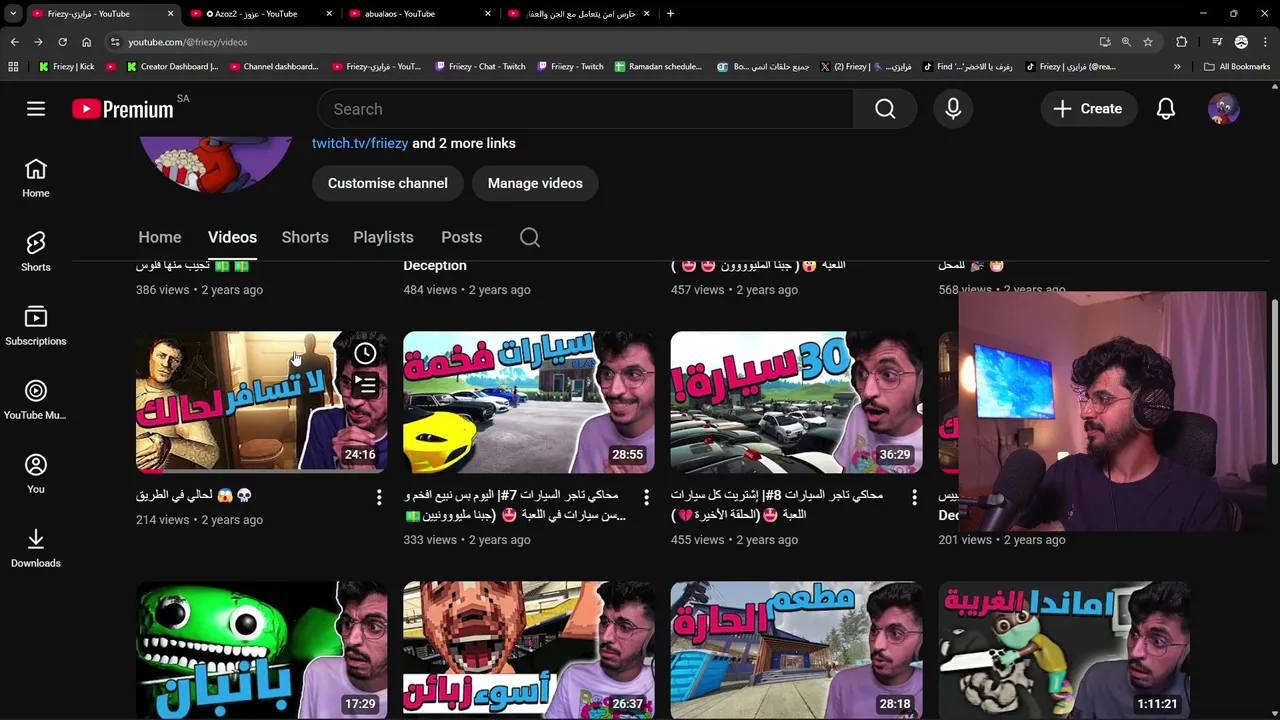Image resolution: width=1280 pixels, height=720 pixels.
Task: Click Manage videos button
Action: pyautogui.click(x=535, y=183)
